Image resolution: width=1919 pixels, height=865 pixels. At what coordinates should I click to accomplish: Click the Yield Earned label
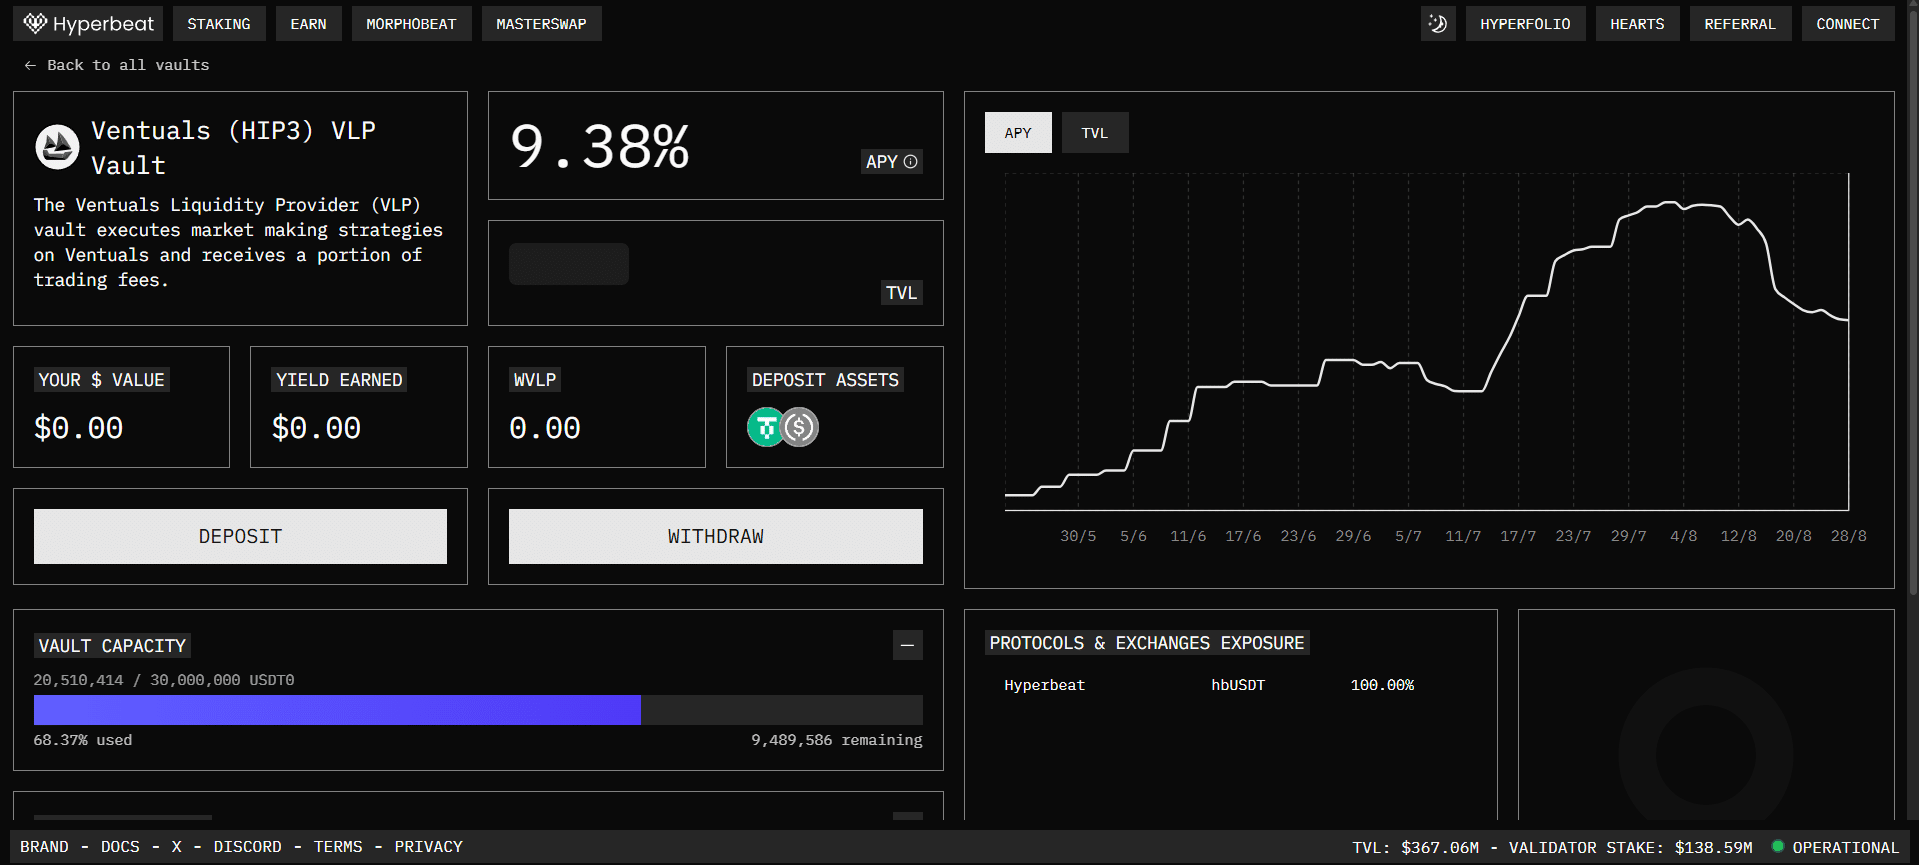[x=339, y=380]
